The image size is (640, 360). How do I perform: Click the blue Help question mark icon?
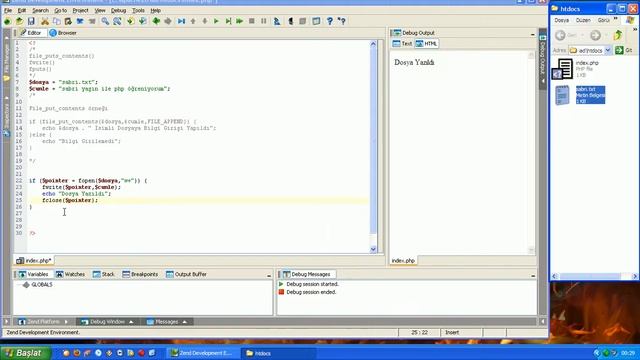(330, 21)
